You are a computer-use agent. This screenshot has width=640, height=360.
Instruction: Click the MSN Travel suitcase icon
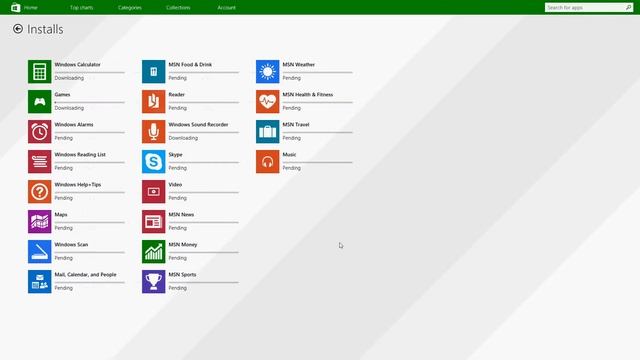[267, 131]
